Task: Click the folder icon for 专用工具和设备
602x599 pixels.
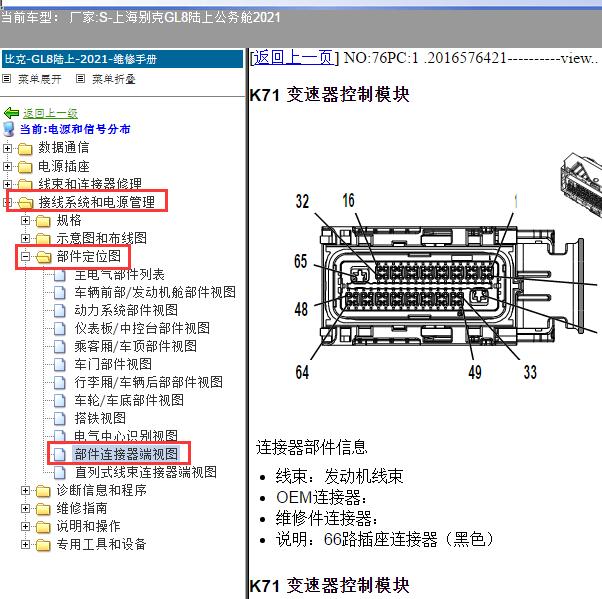Action: point(43,545)
